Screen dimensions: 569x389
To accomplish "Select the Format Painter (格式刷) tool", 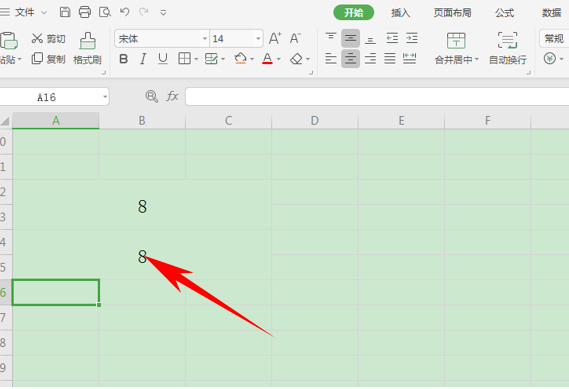I will point(87,49).
